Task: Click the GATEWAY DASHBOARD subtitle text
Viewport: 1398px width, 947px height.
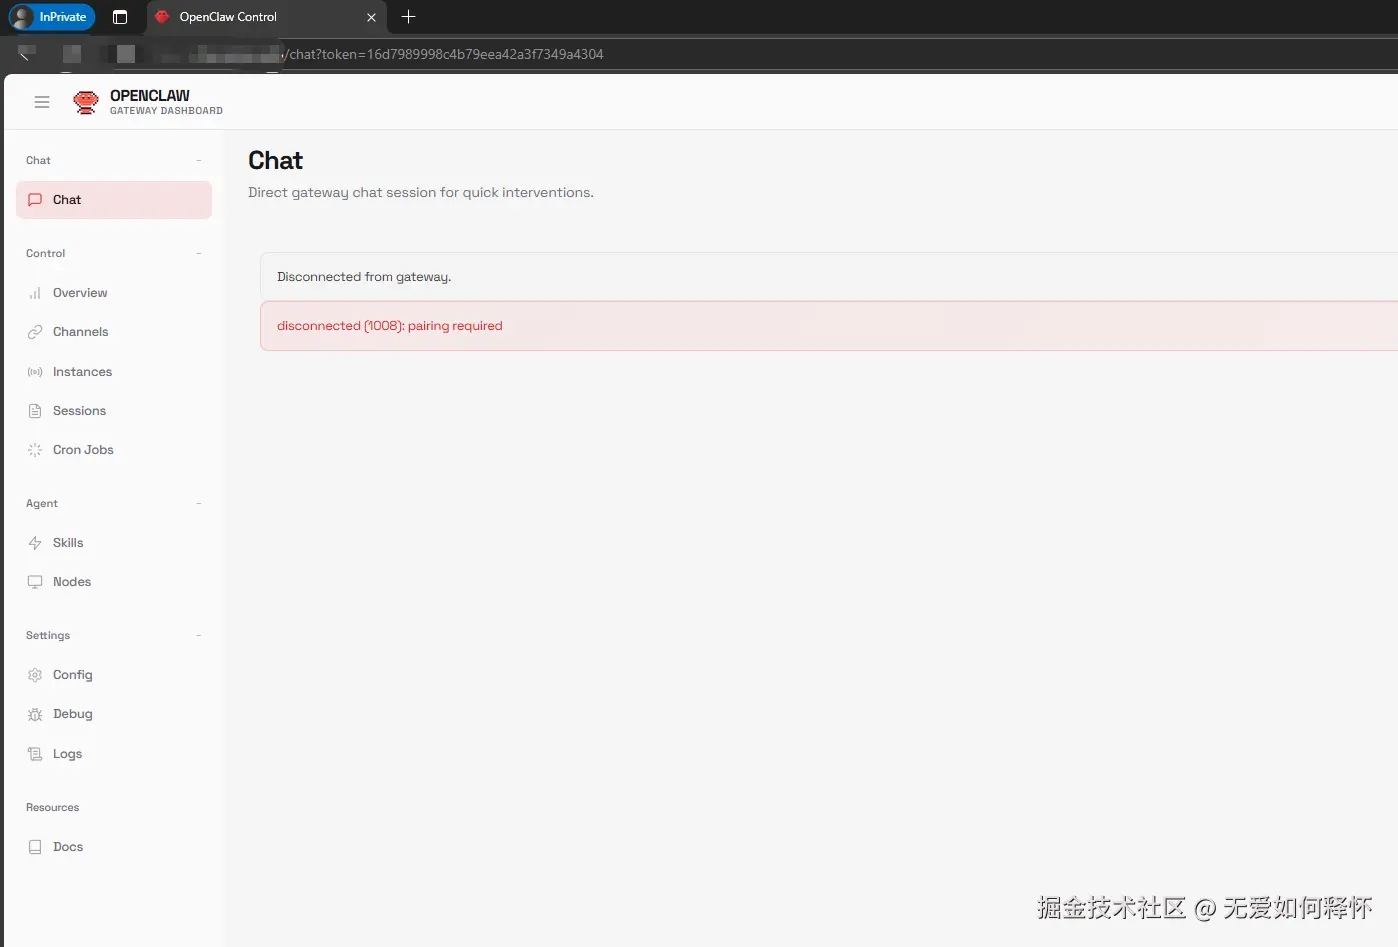Action: pyautogui.click(x=166, y=111)
